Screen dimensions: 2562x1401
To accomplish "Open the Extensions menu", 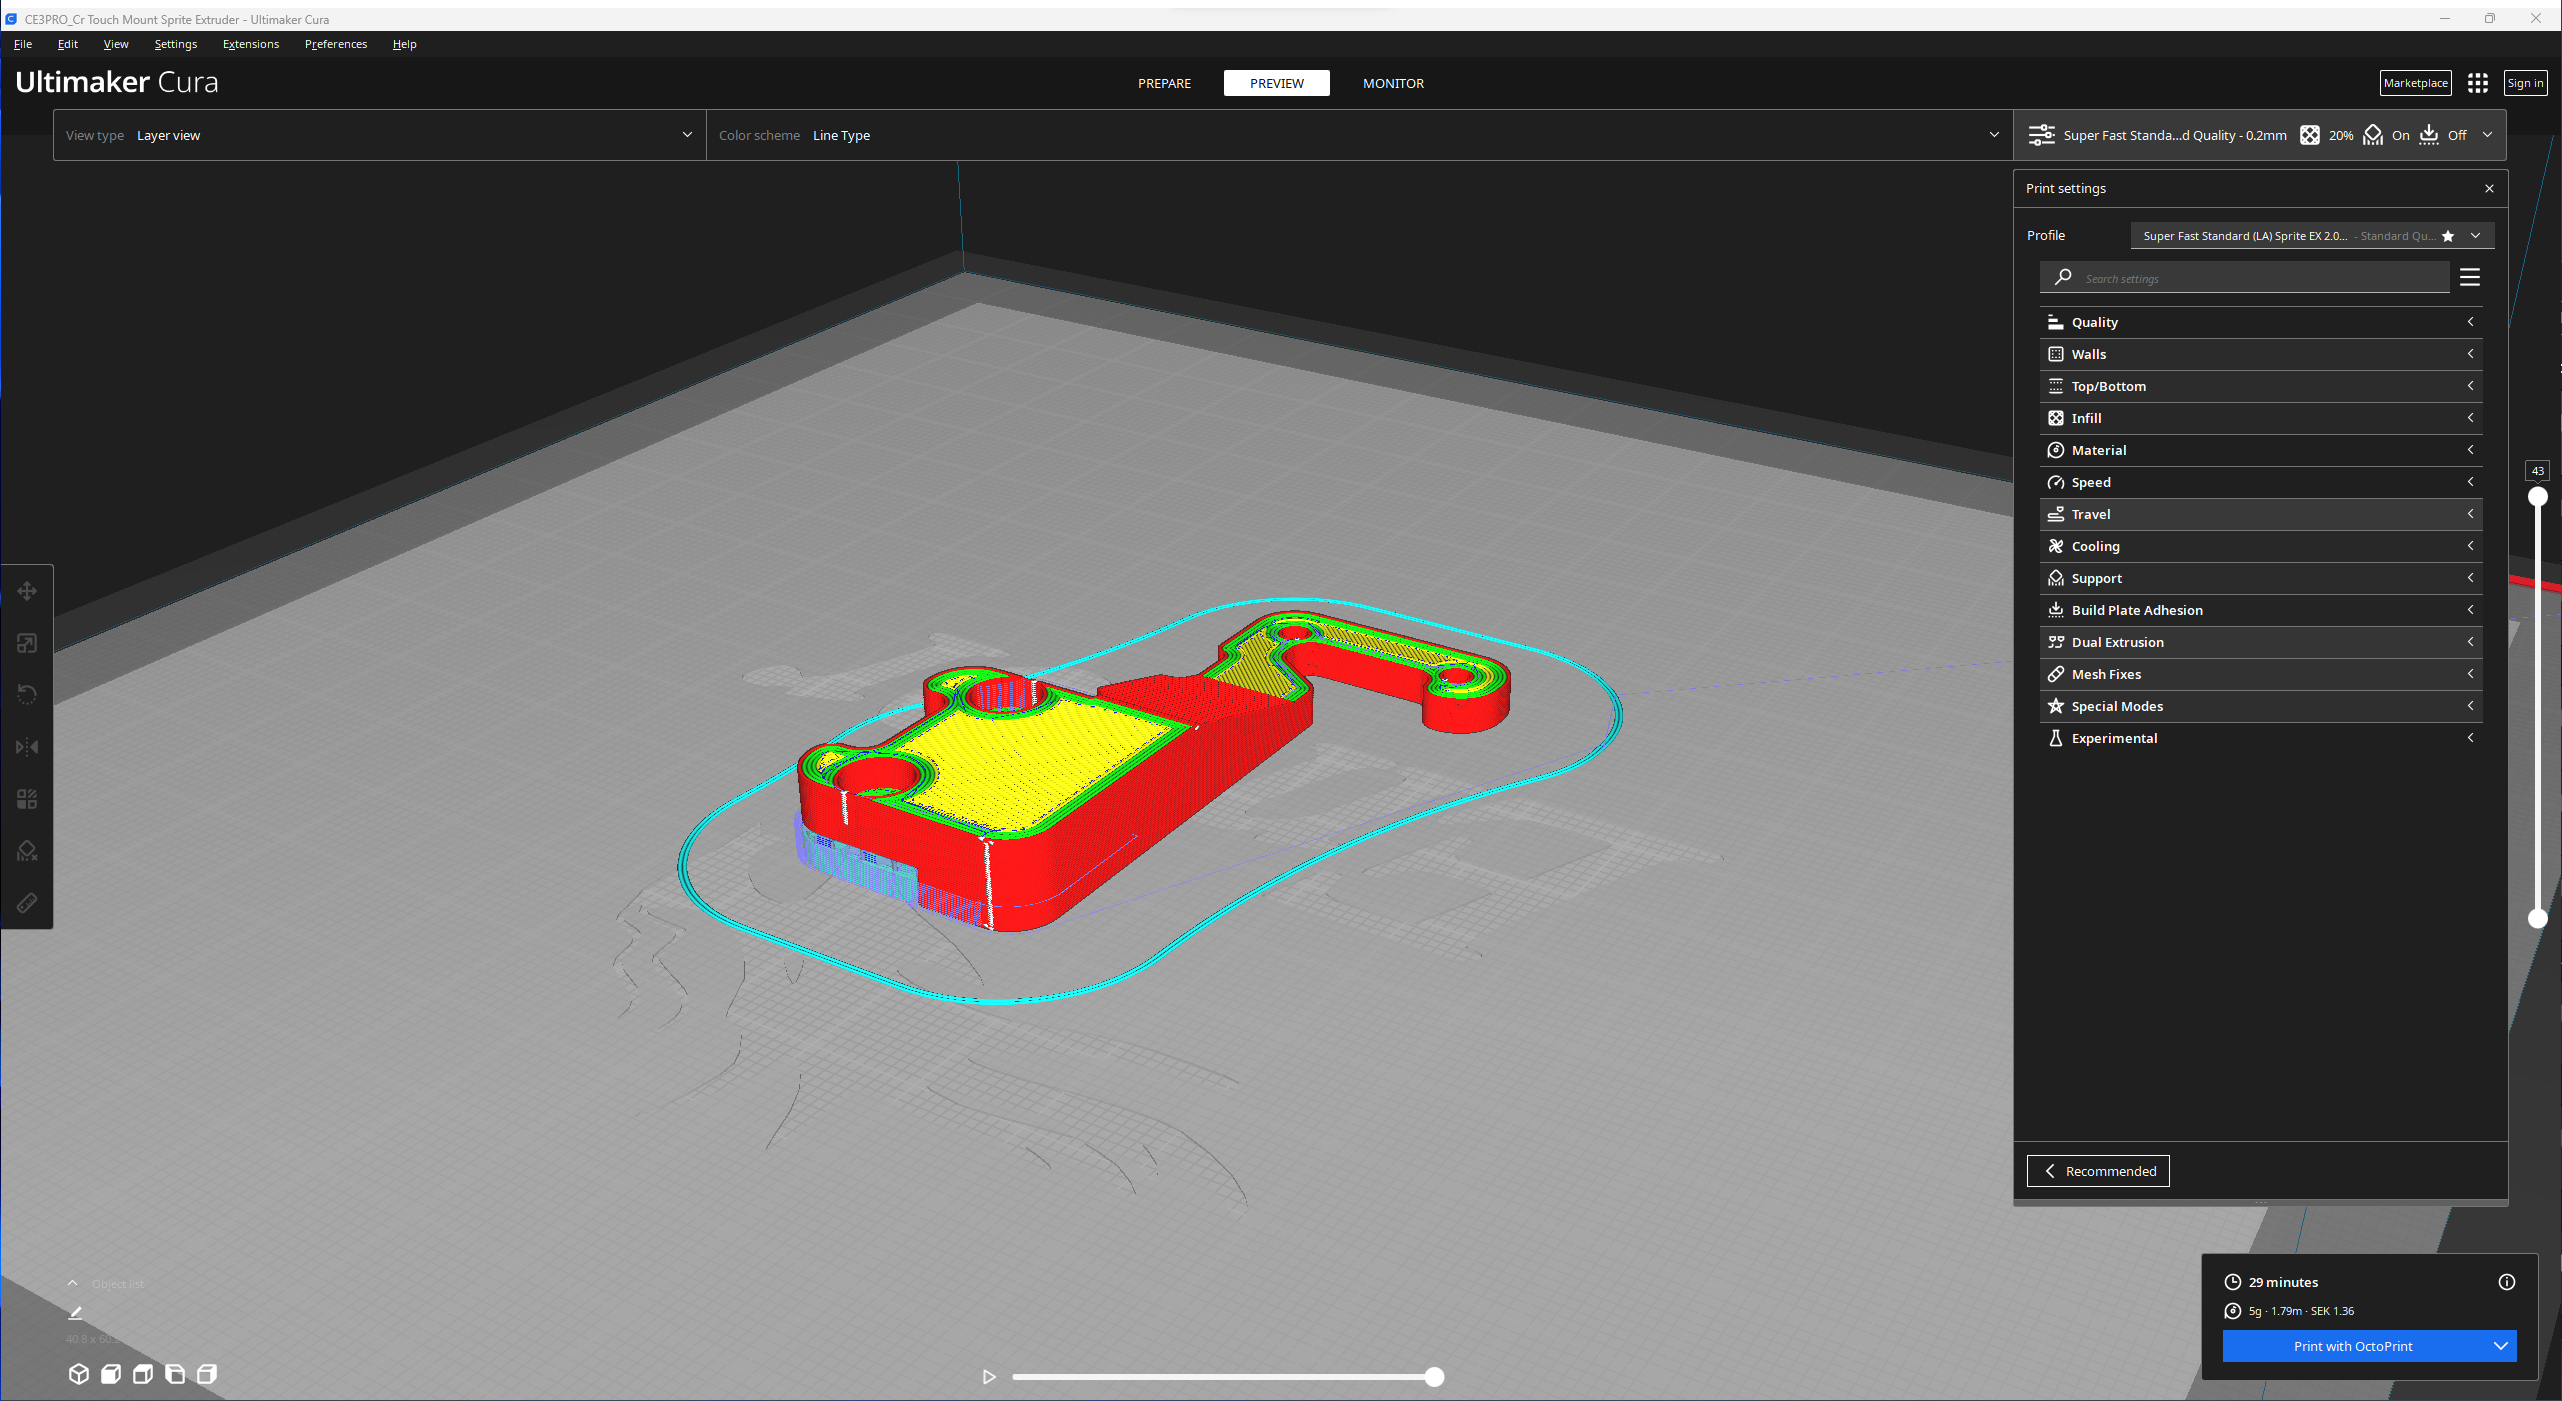I will pos(250,44).
